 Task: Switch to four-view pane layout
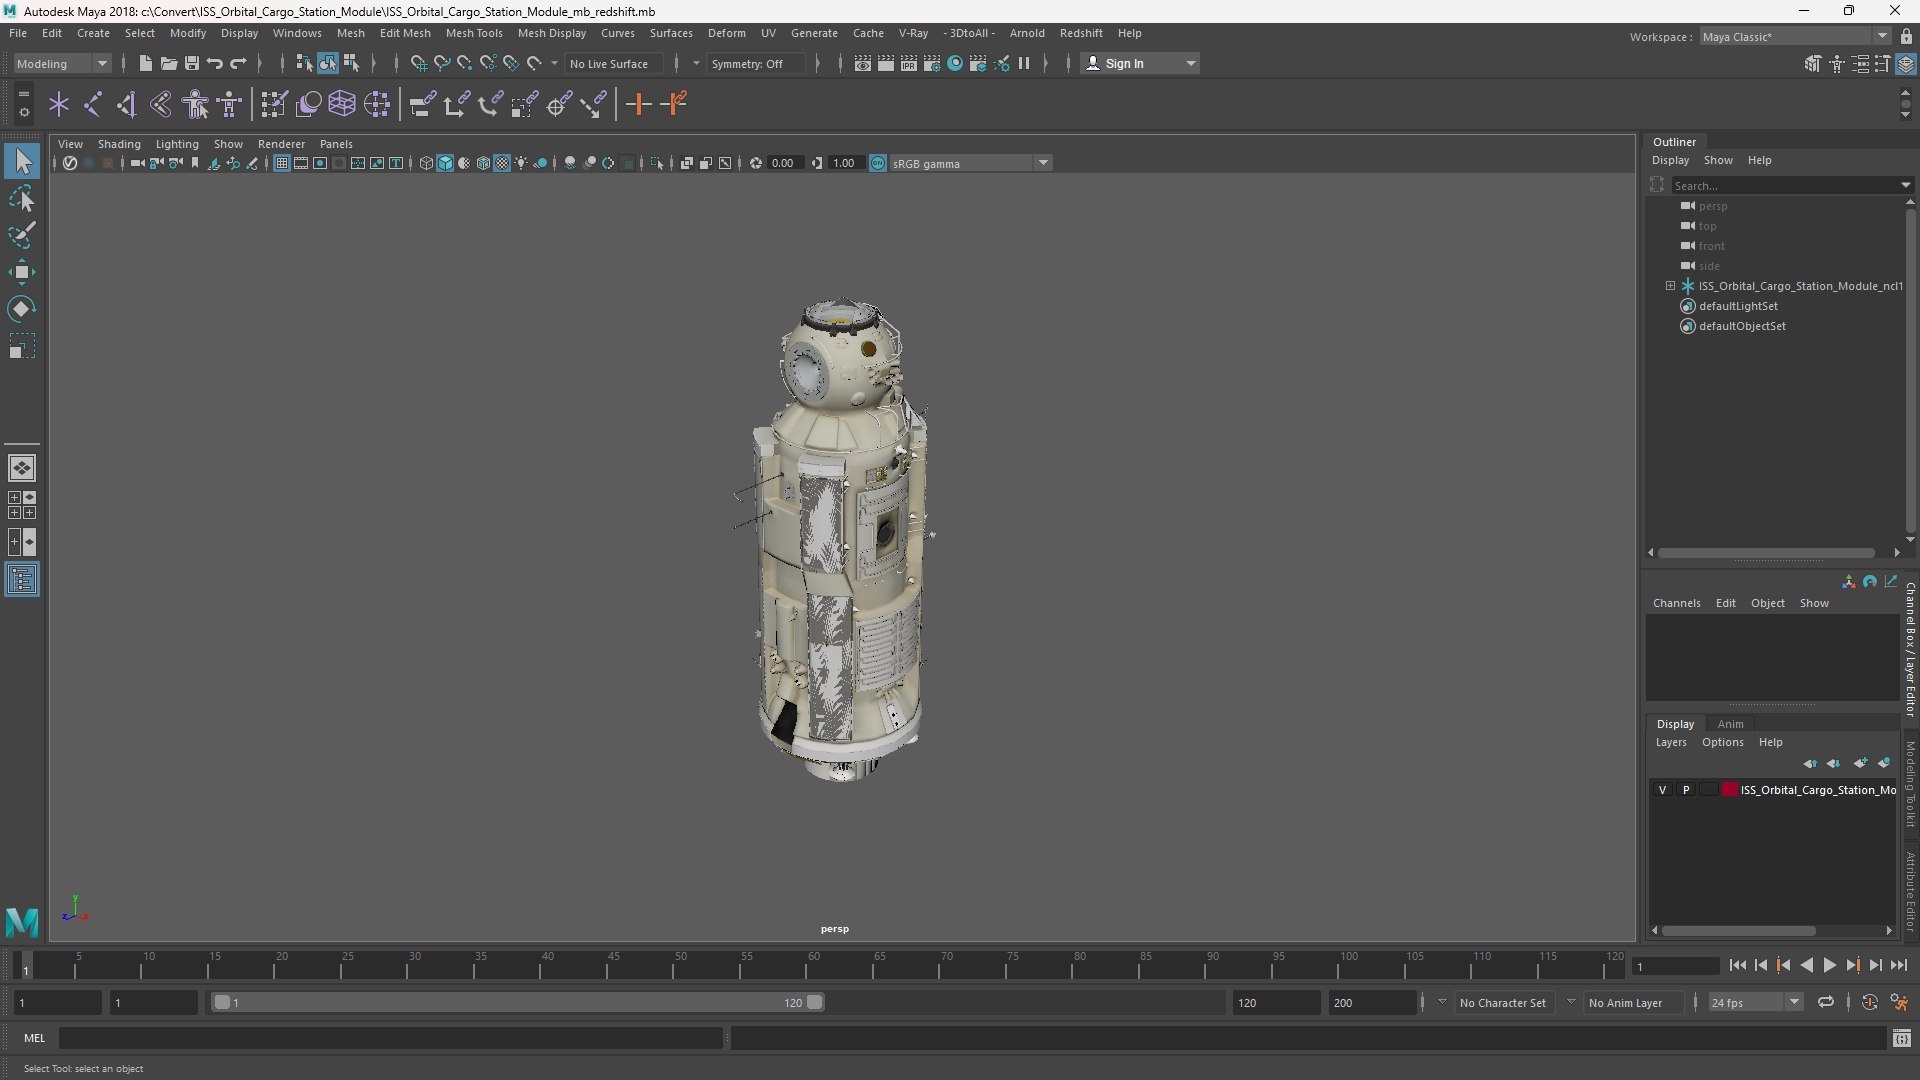(x=22, y=505)
